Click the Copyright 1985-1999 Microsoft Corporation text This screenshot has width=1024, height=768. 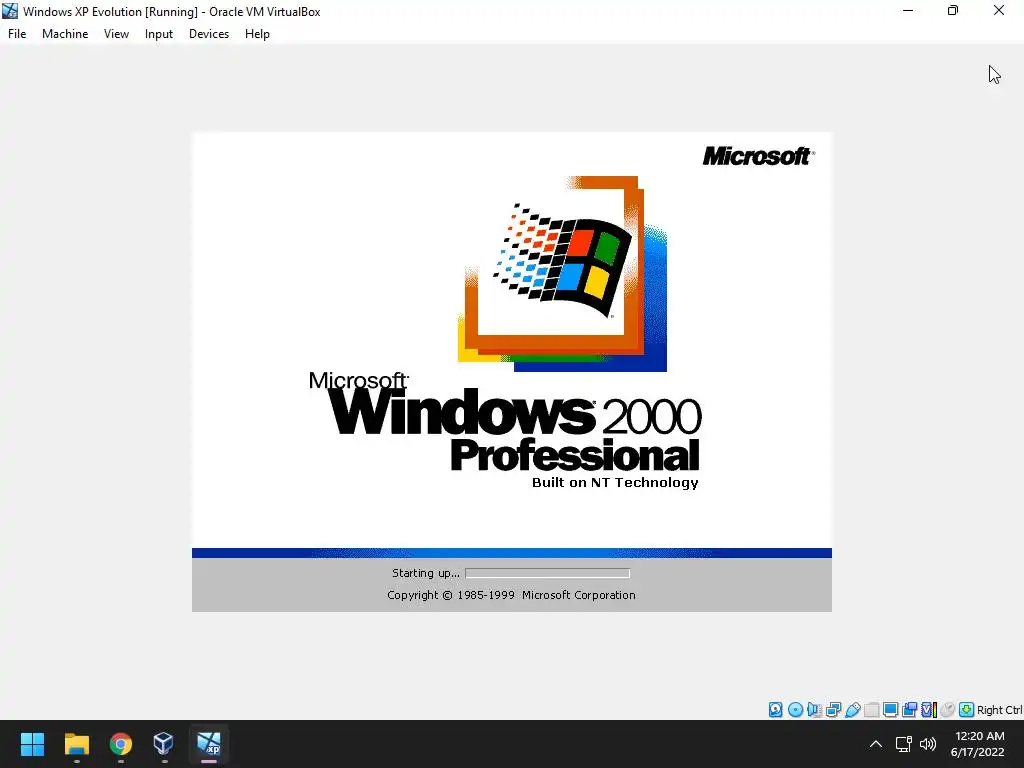coord(511,595)
